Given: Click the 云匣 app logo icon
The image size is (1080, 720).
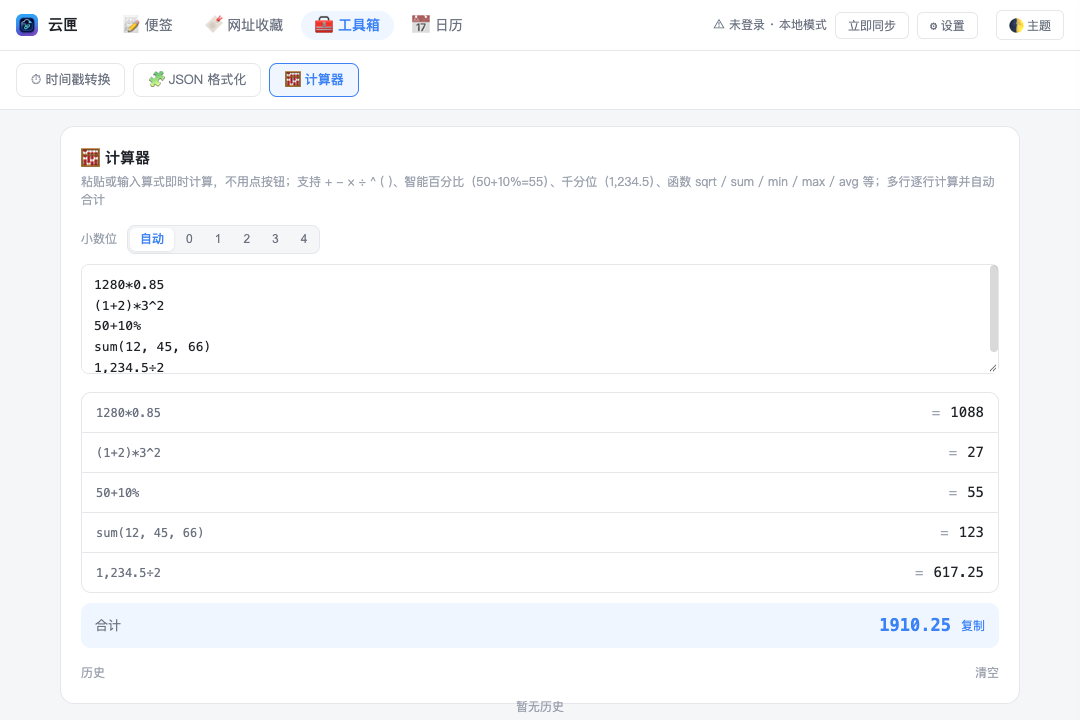Looking at the screenshot, I should [27, 25].
